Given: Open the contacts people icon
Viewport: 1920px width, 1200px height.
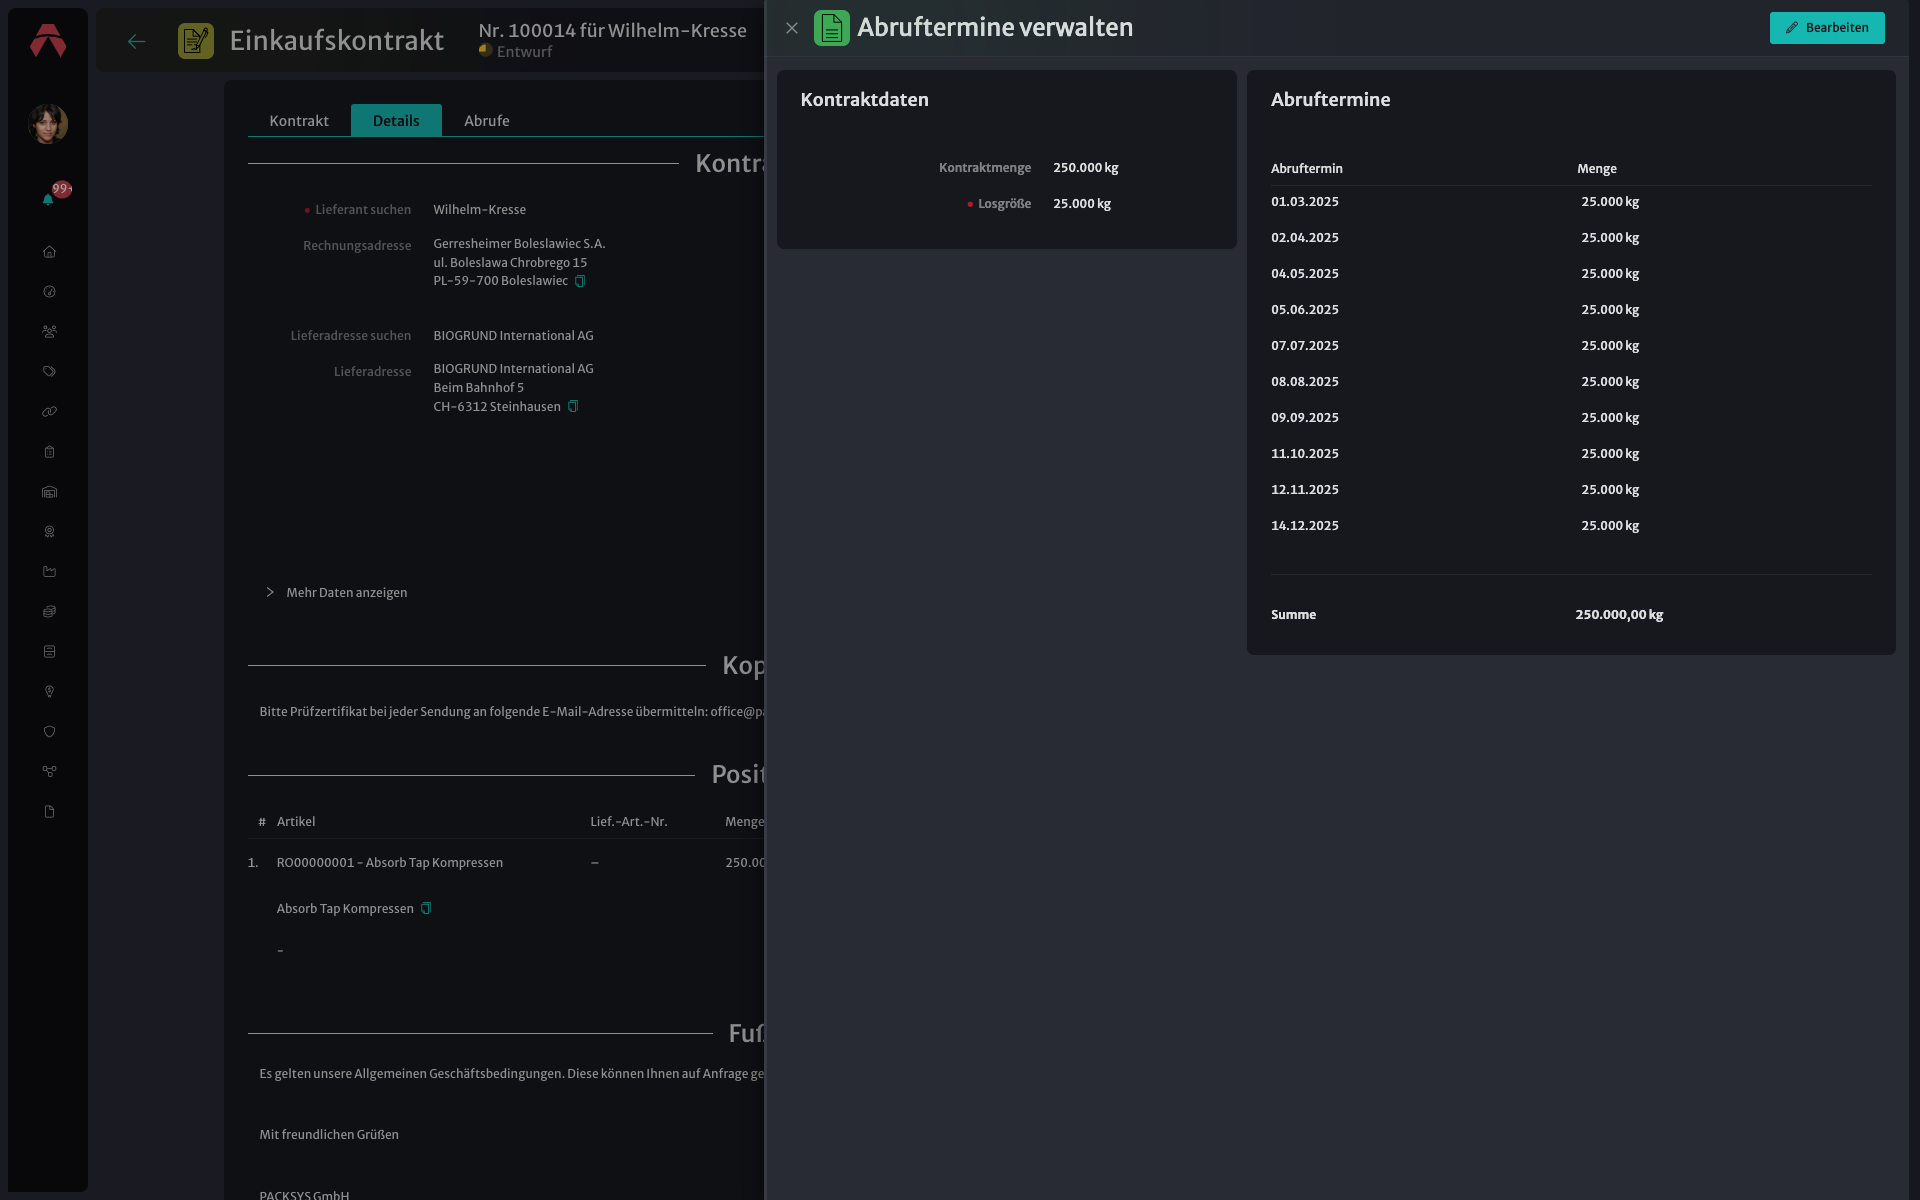Looking at the screenshot, I should [x=49, y=332].
